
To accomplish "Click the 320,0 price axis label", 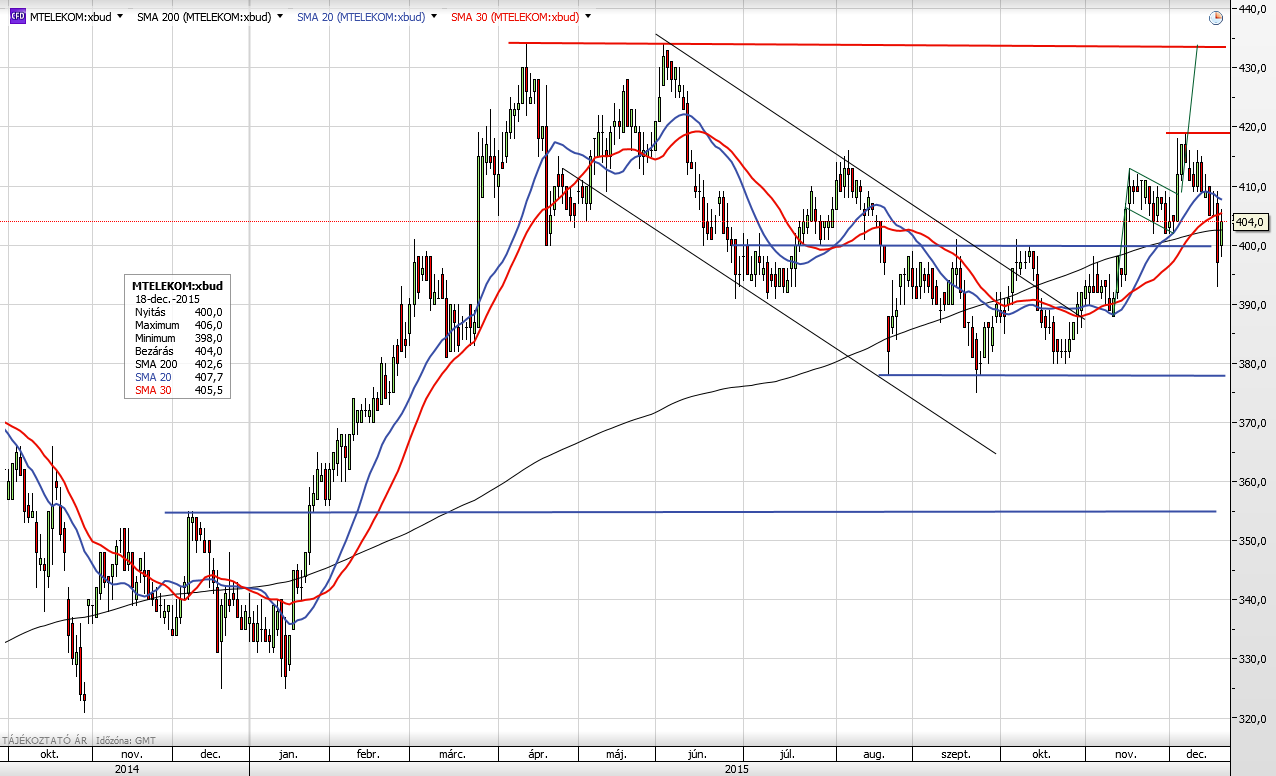I will (x=1253, y=718).
